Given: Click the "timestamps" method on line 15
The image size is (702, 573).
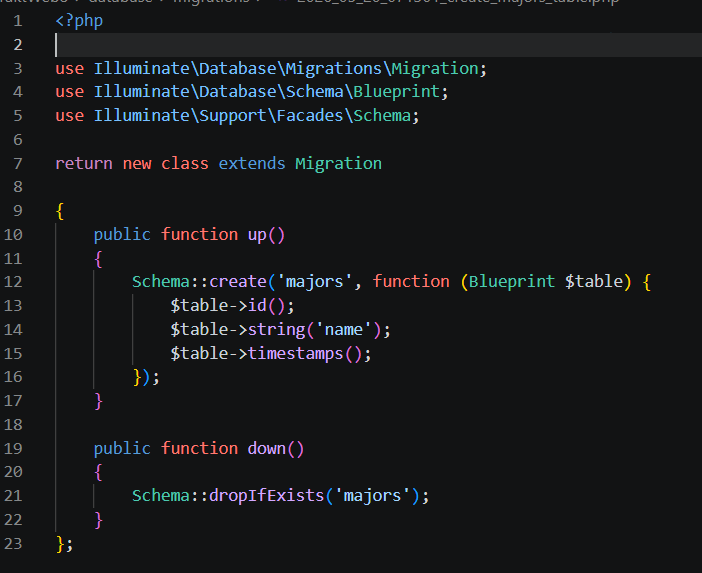Looking at the screenshot, I should coord(295,354).
